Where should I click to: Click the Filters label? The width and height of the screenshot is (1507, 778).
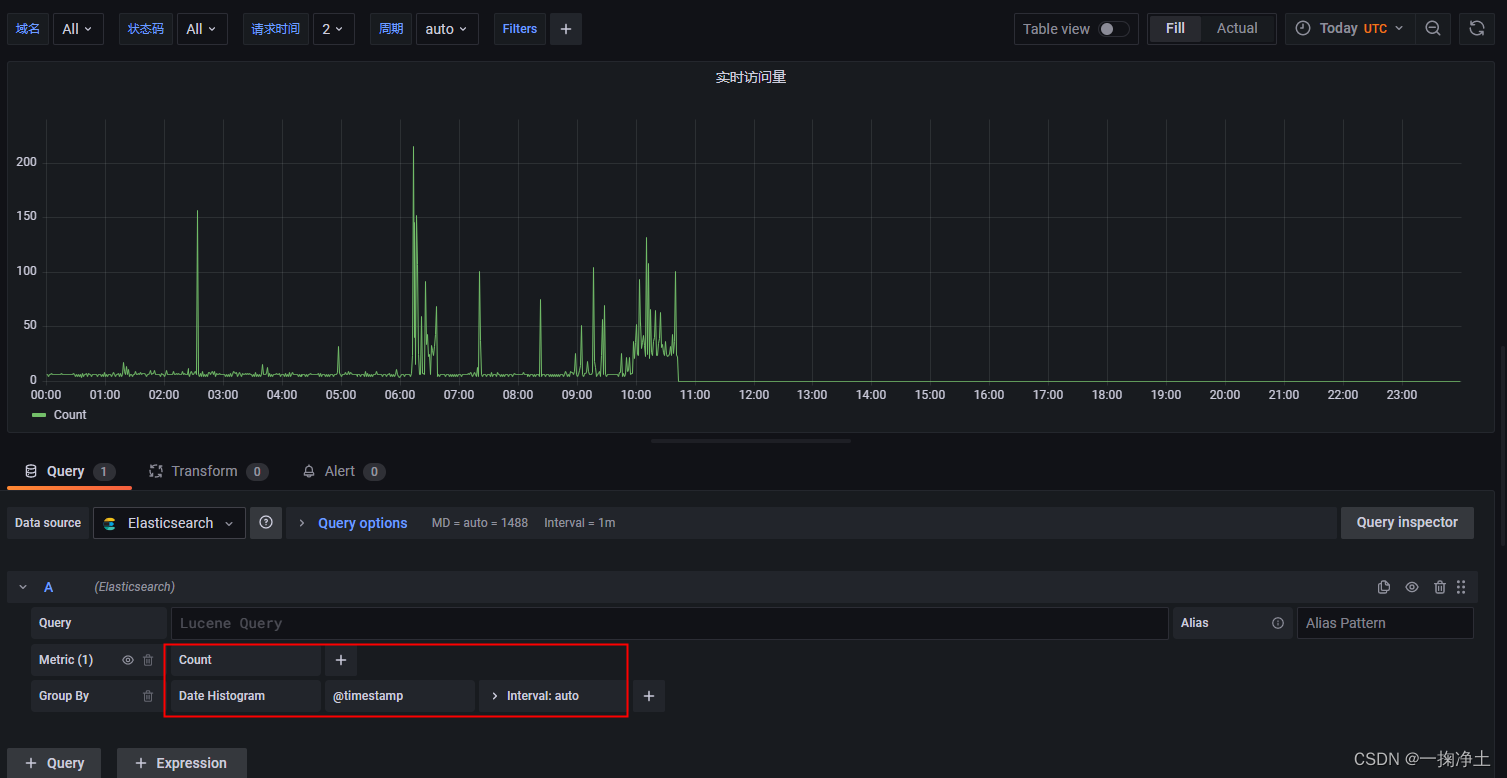520,29
